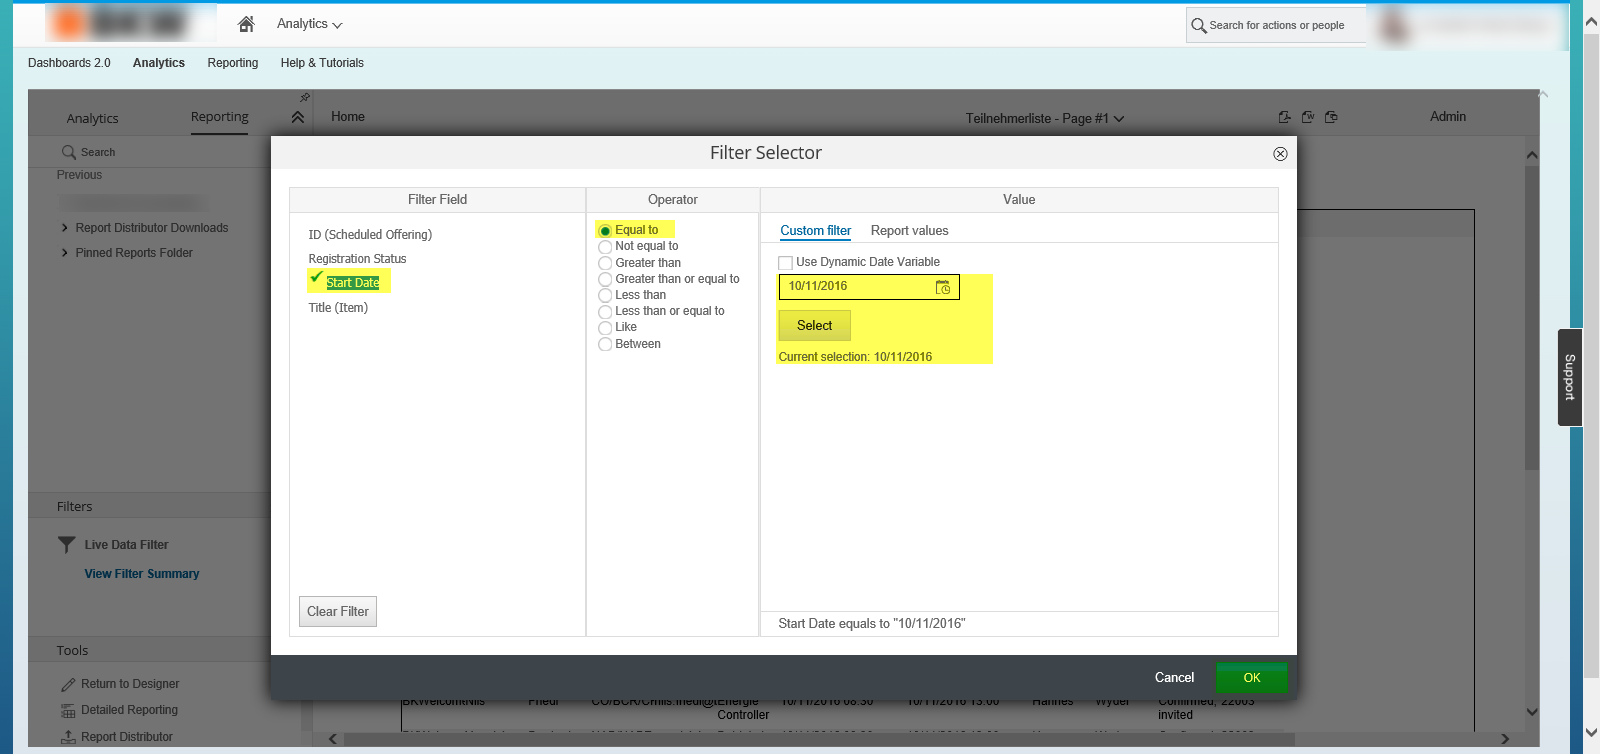Select Less than or equal to

(x=605, y=312)
